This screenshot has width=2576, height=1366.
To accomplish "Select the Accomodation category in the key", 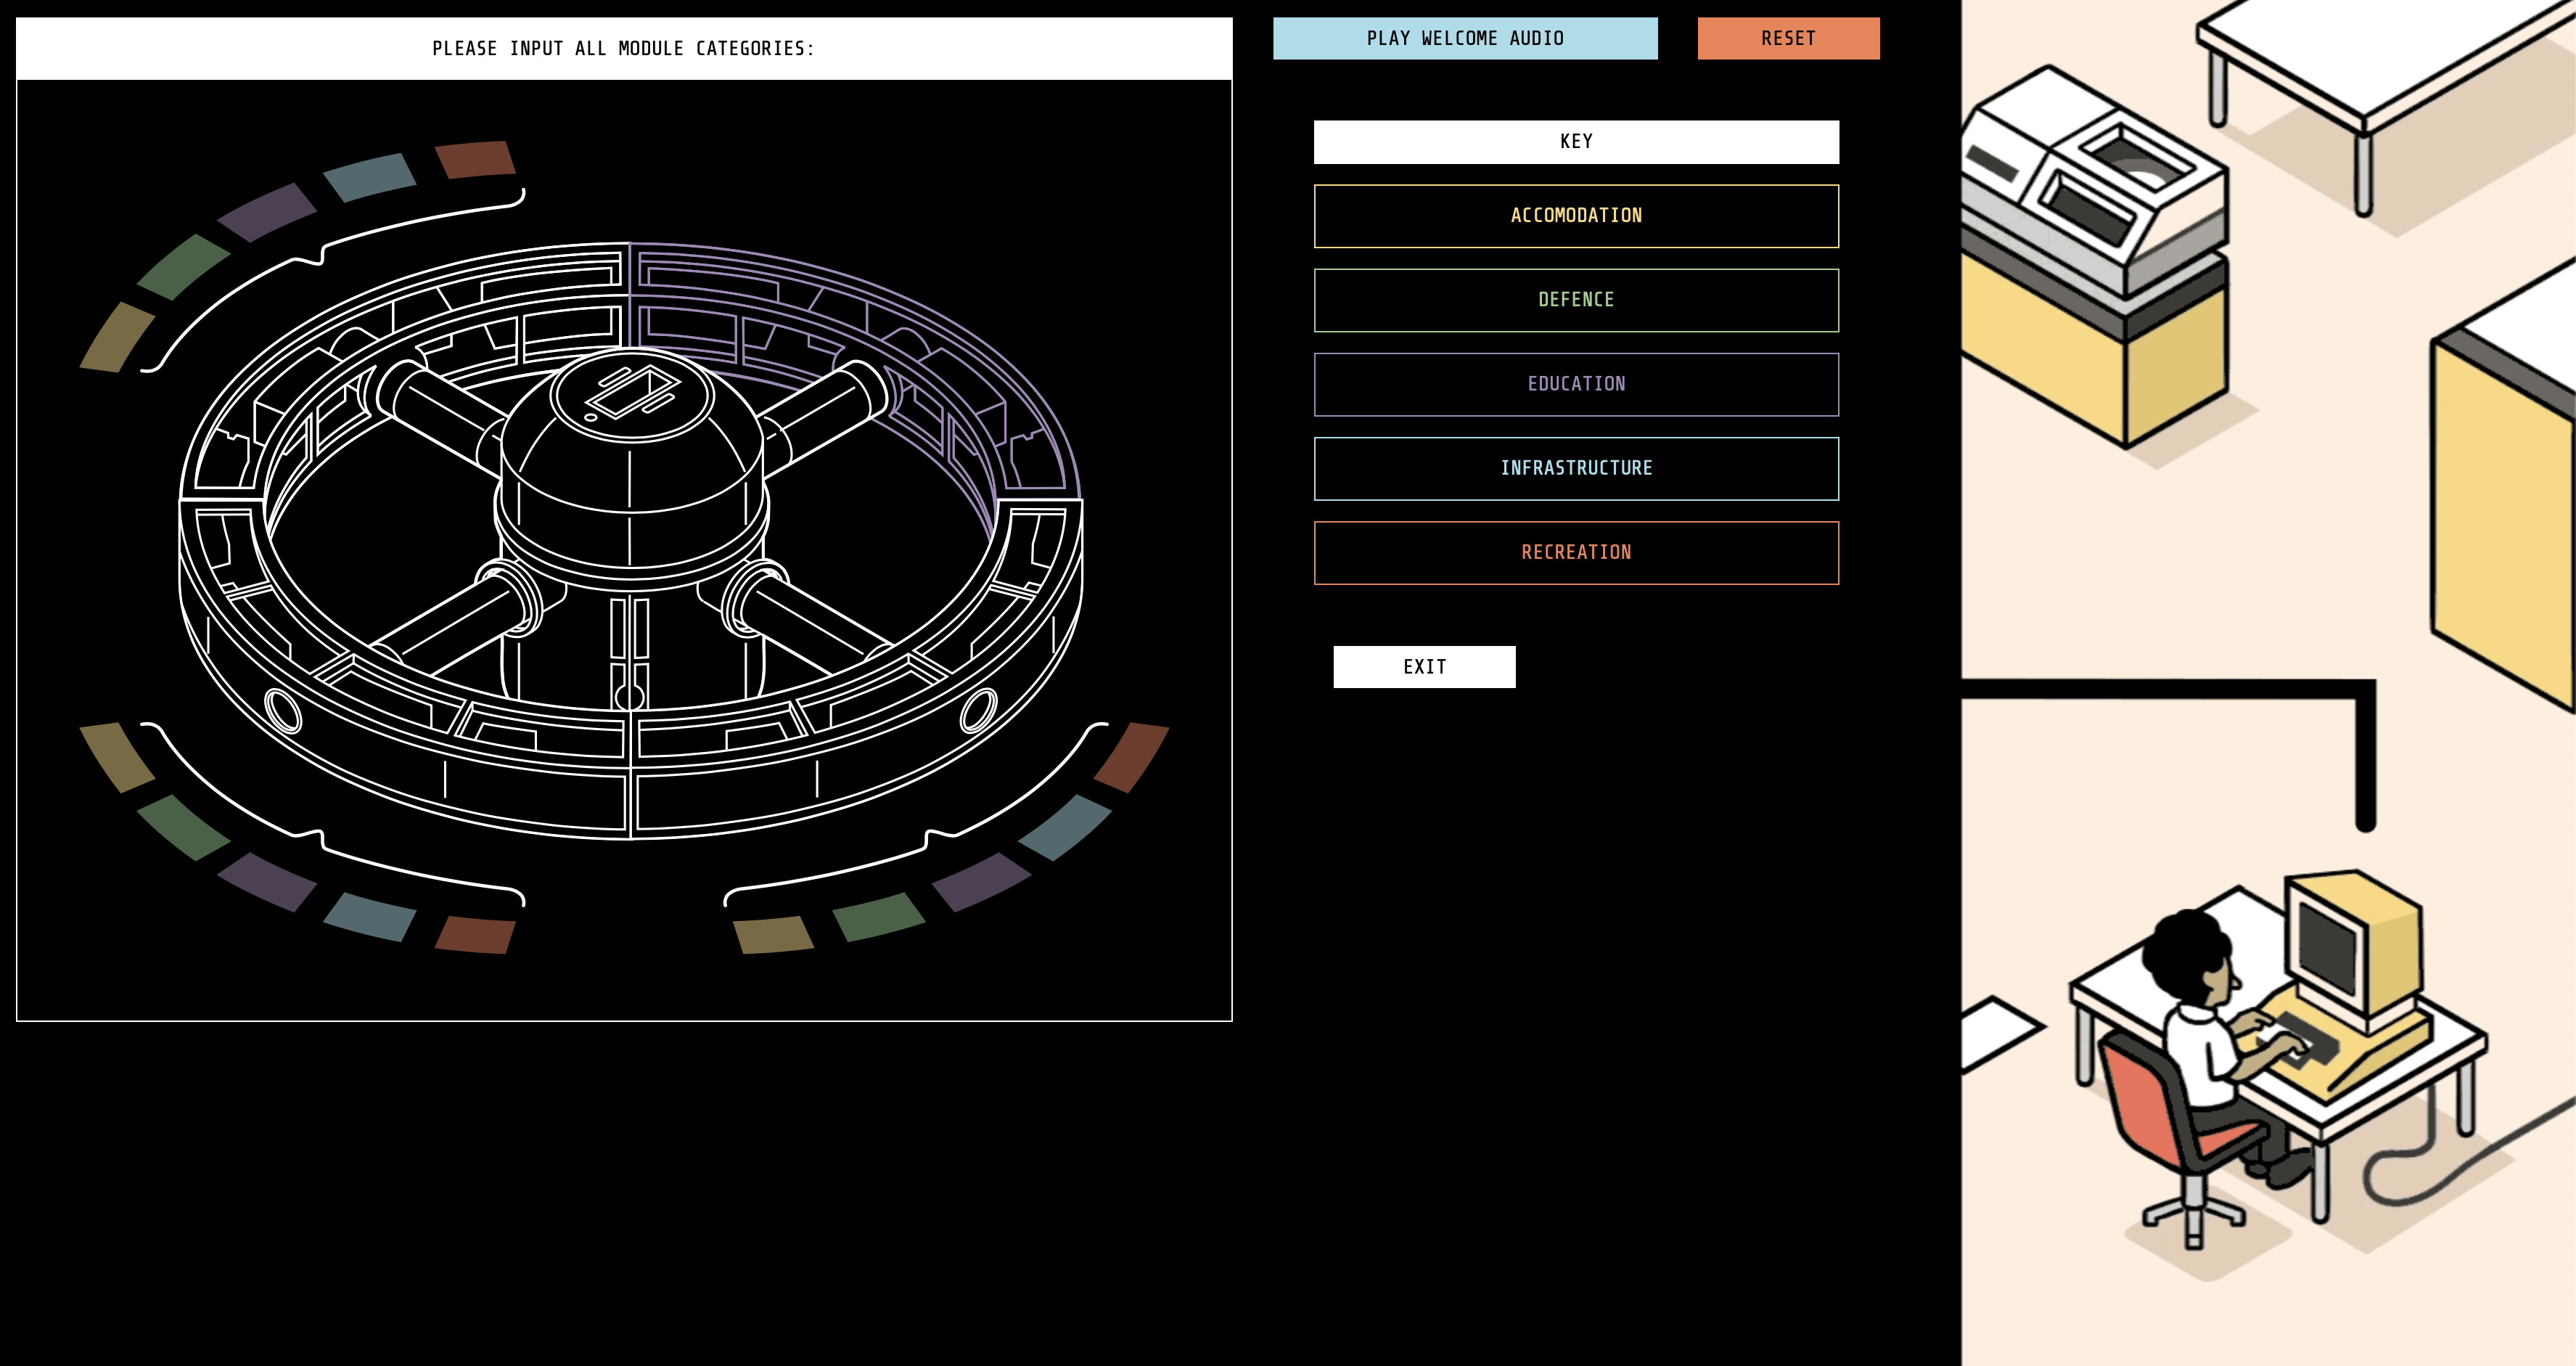I will (x=1575, y=216).
